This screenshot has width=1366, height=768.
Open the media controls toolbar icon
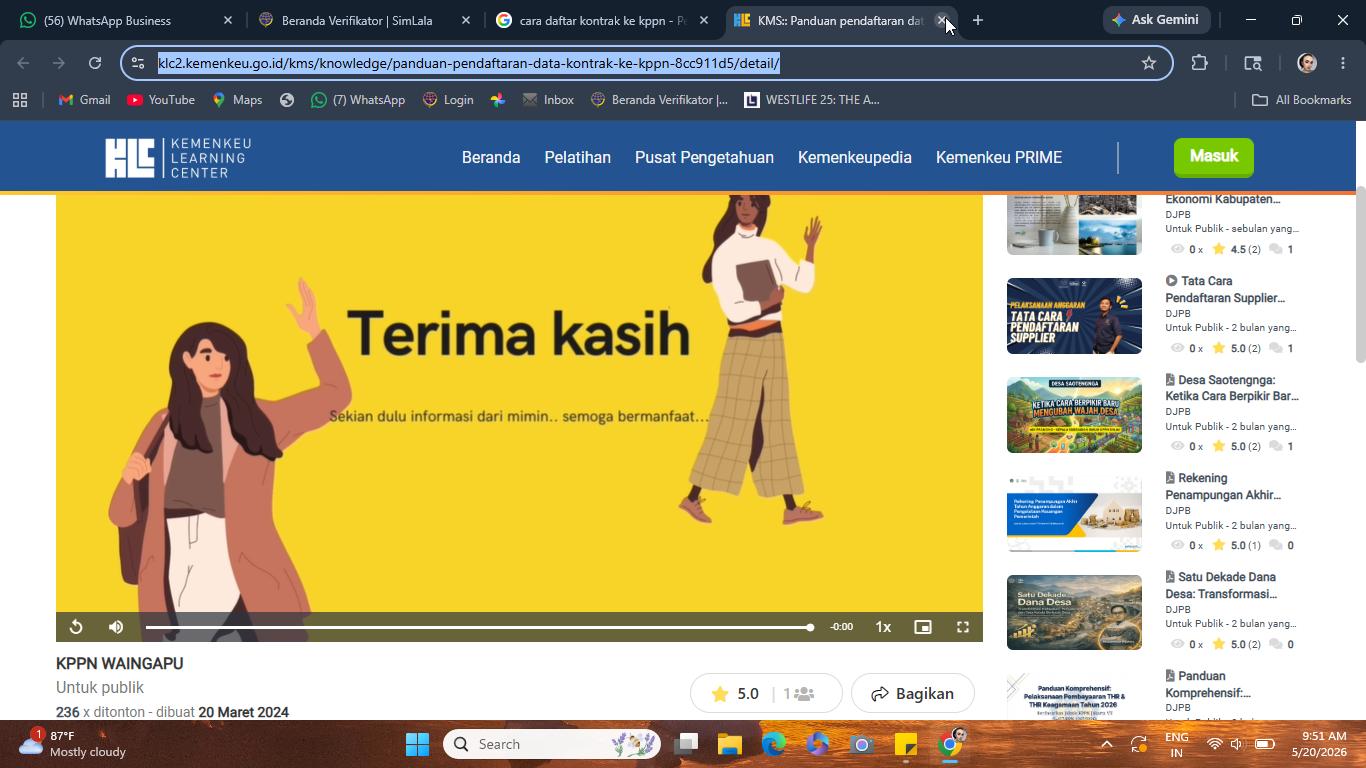[1253, 63]
